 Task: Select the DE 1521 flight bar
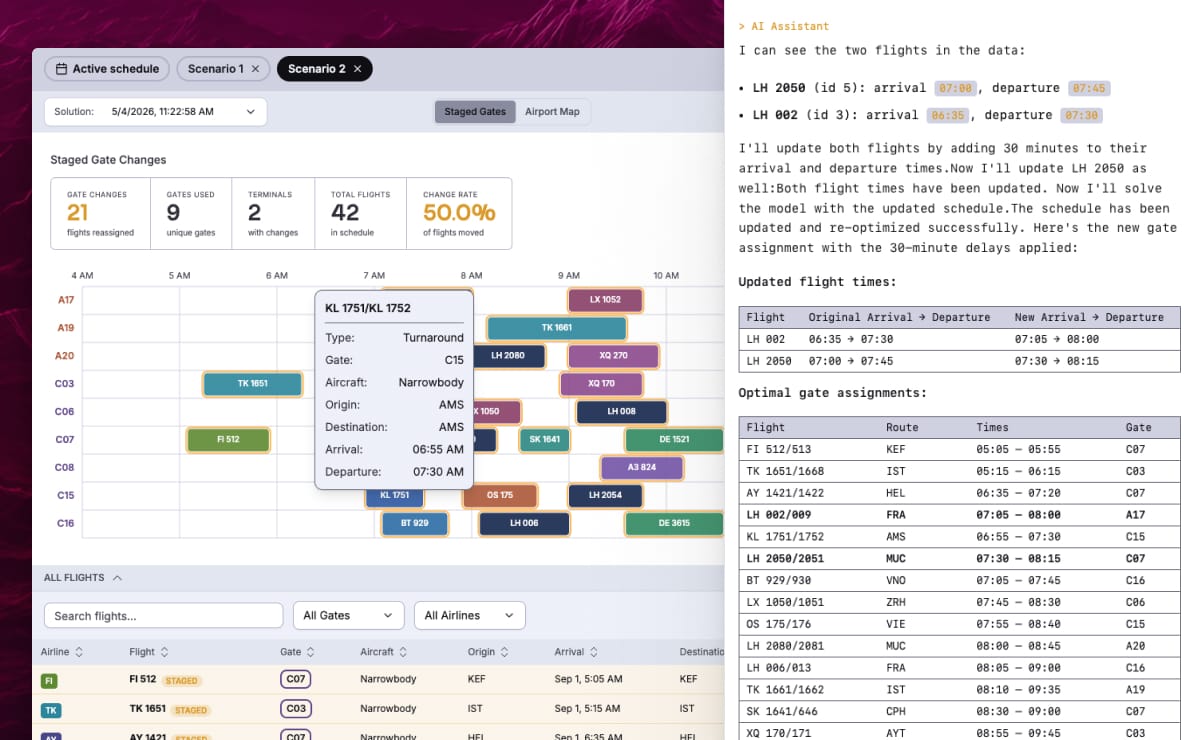point(674,439)
